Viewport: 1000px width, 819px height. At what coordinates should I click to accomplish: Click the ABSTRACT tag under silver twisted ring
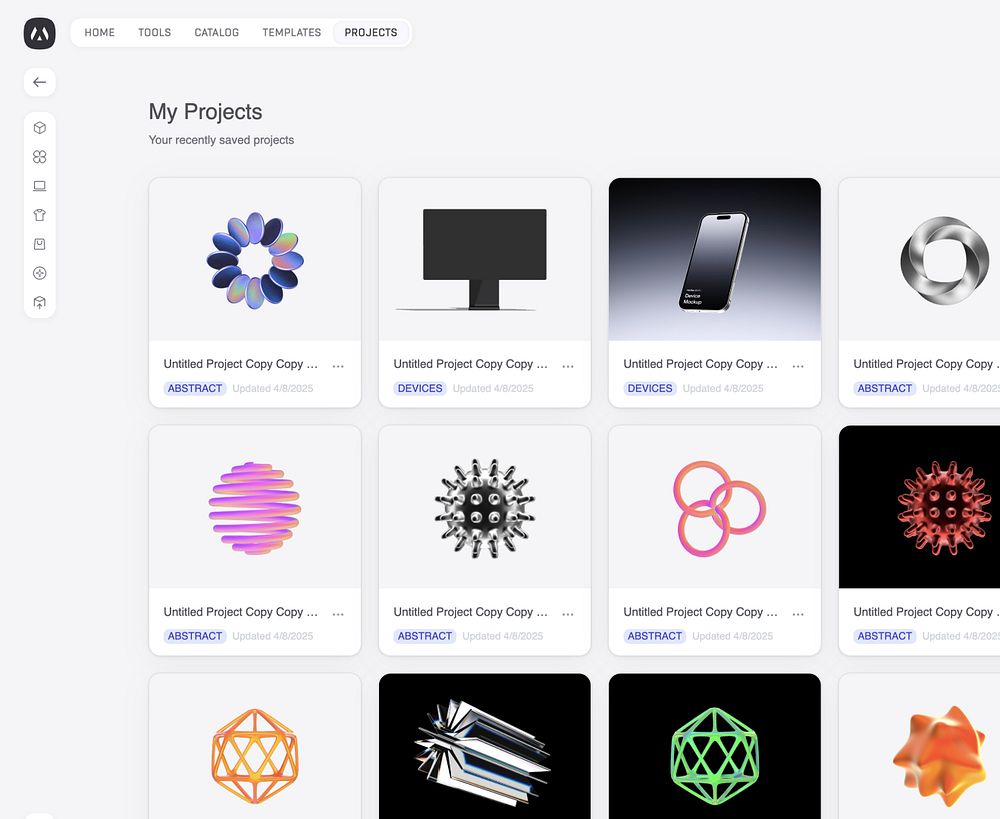coord(885,388)
